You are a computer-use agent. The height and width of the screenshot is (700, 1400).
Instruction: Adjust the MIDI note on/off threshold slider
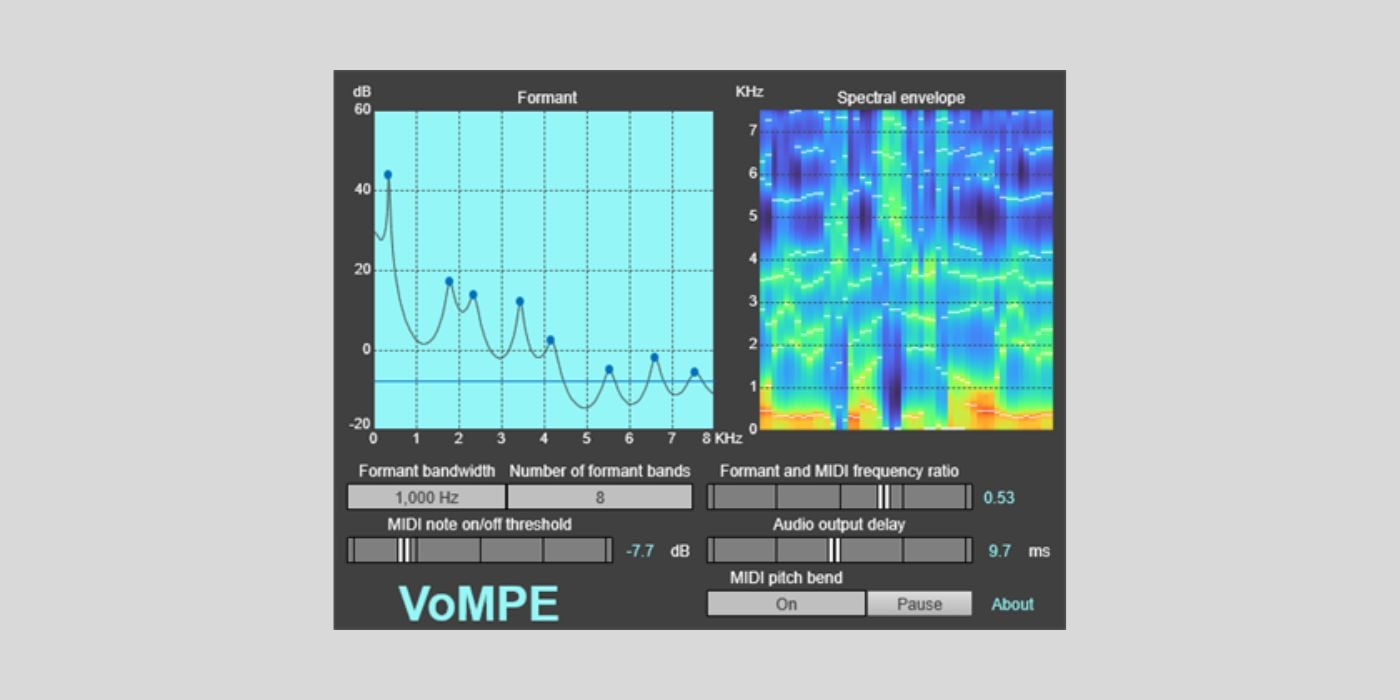click(x=478, y=550)
